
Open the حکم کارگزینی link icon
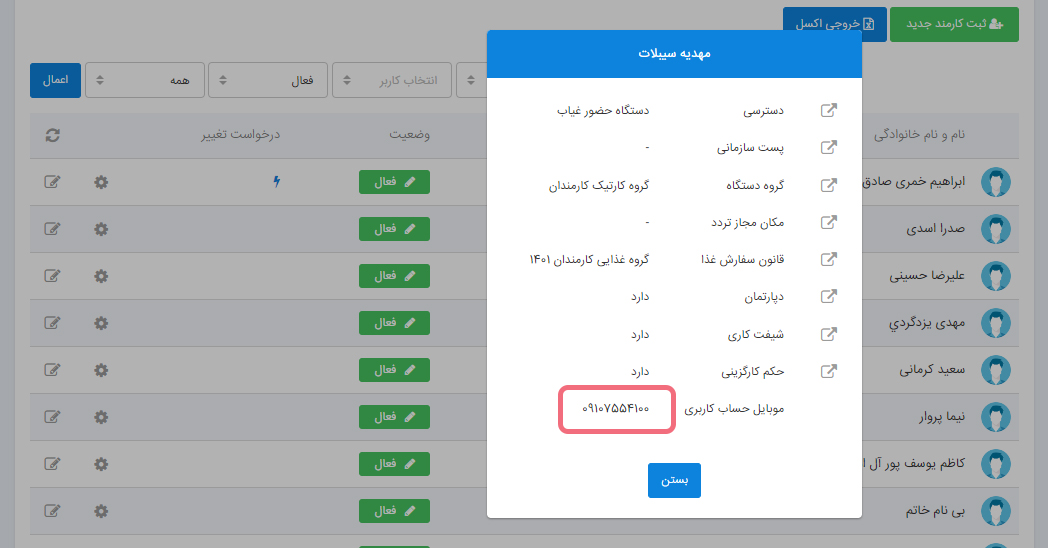(x=828, y=372)
